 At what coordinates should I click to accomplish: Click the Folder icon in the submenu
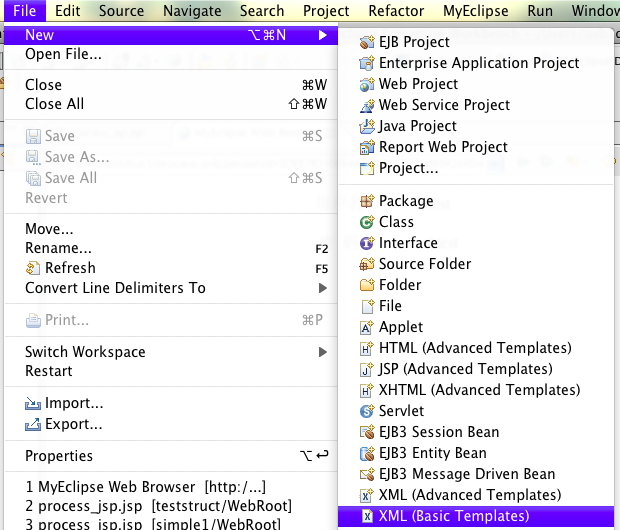(367, 285)
